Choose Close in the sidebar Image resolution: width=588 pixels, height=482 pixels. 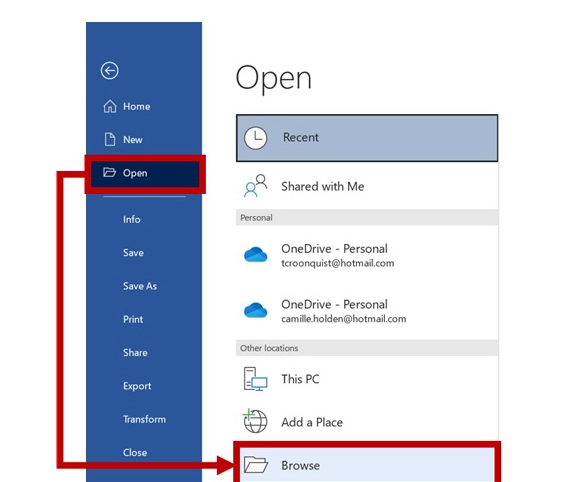pyautogui.click(x=144, y=453)
